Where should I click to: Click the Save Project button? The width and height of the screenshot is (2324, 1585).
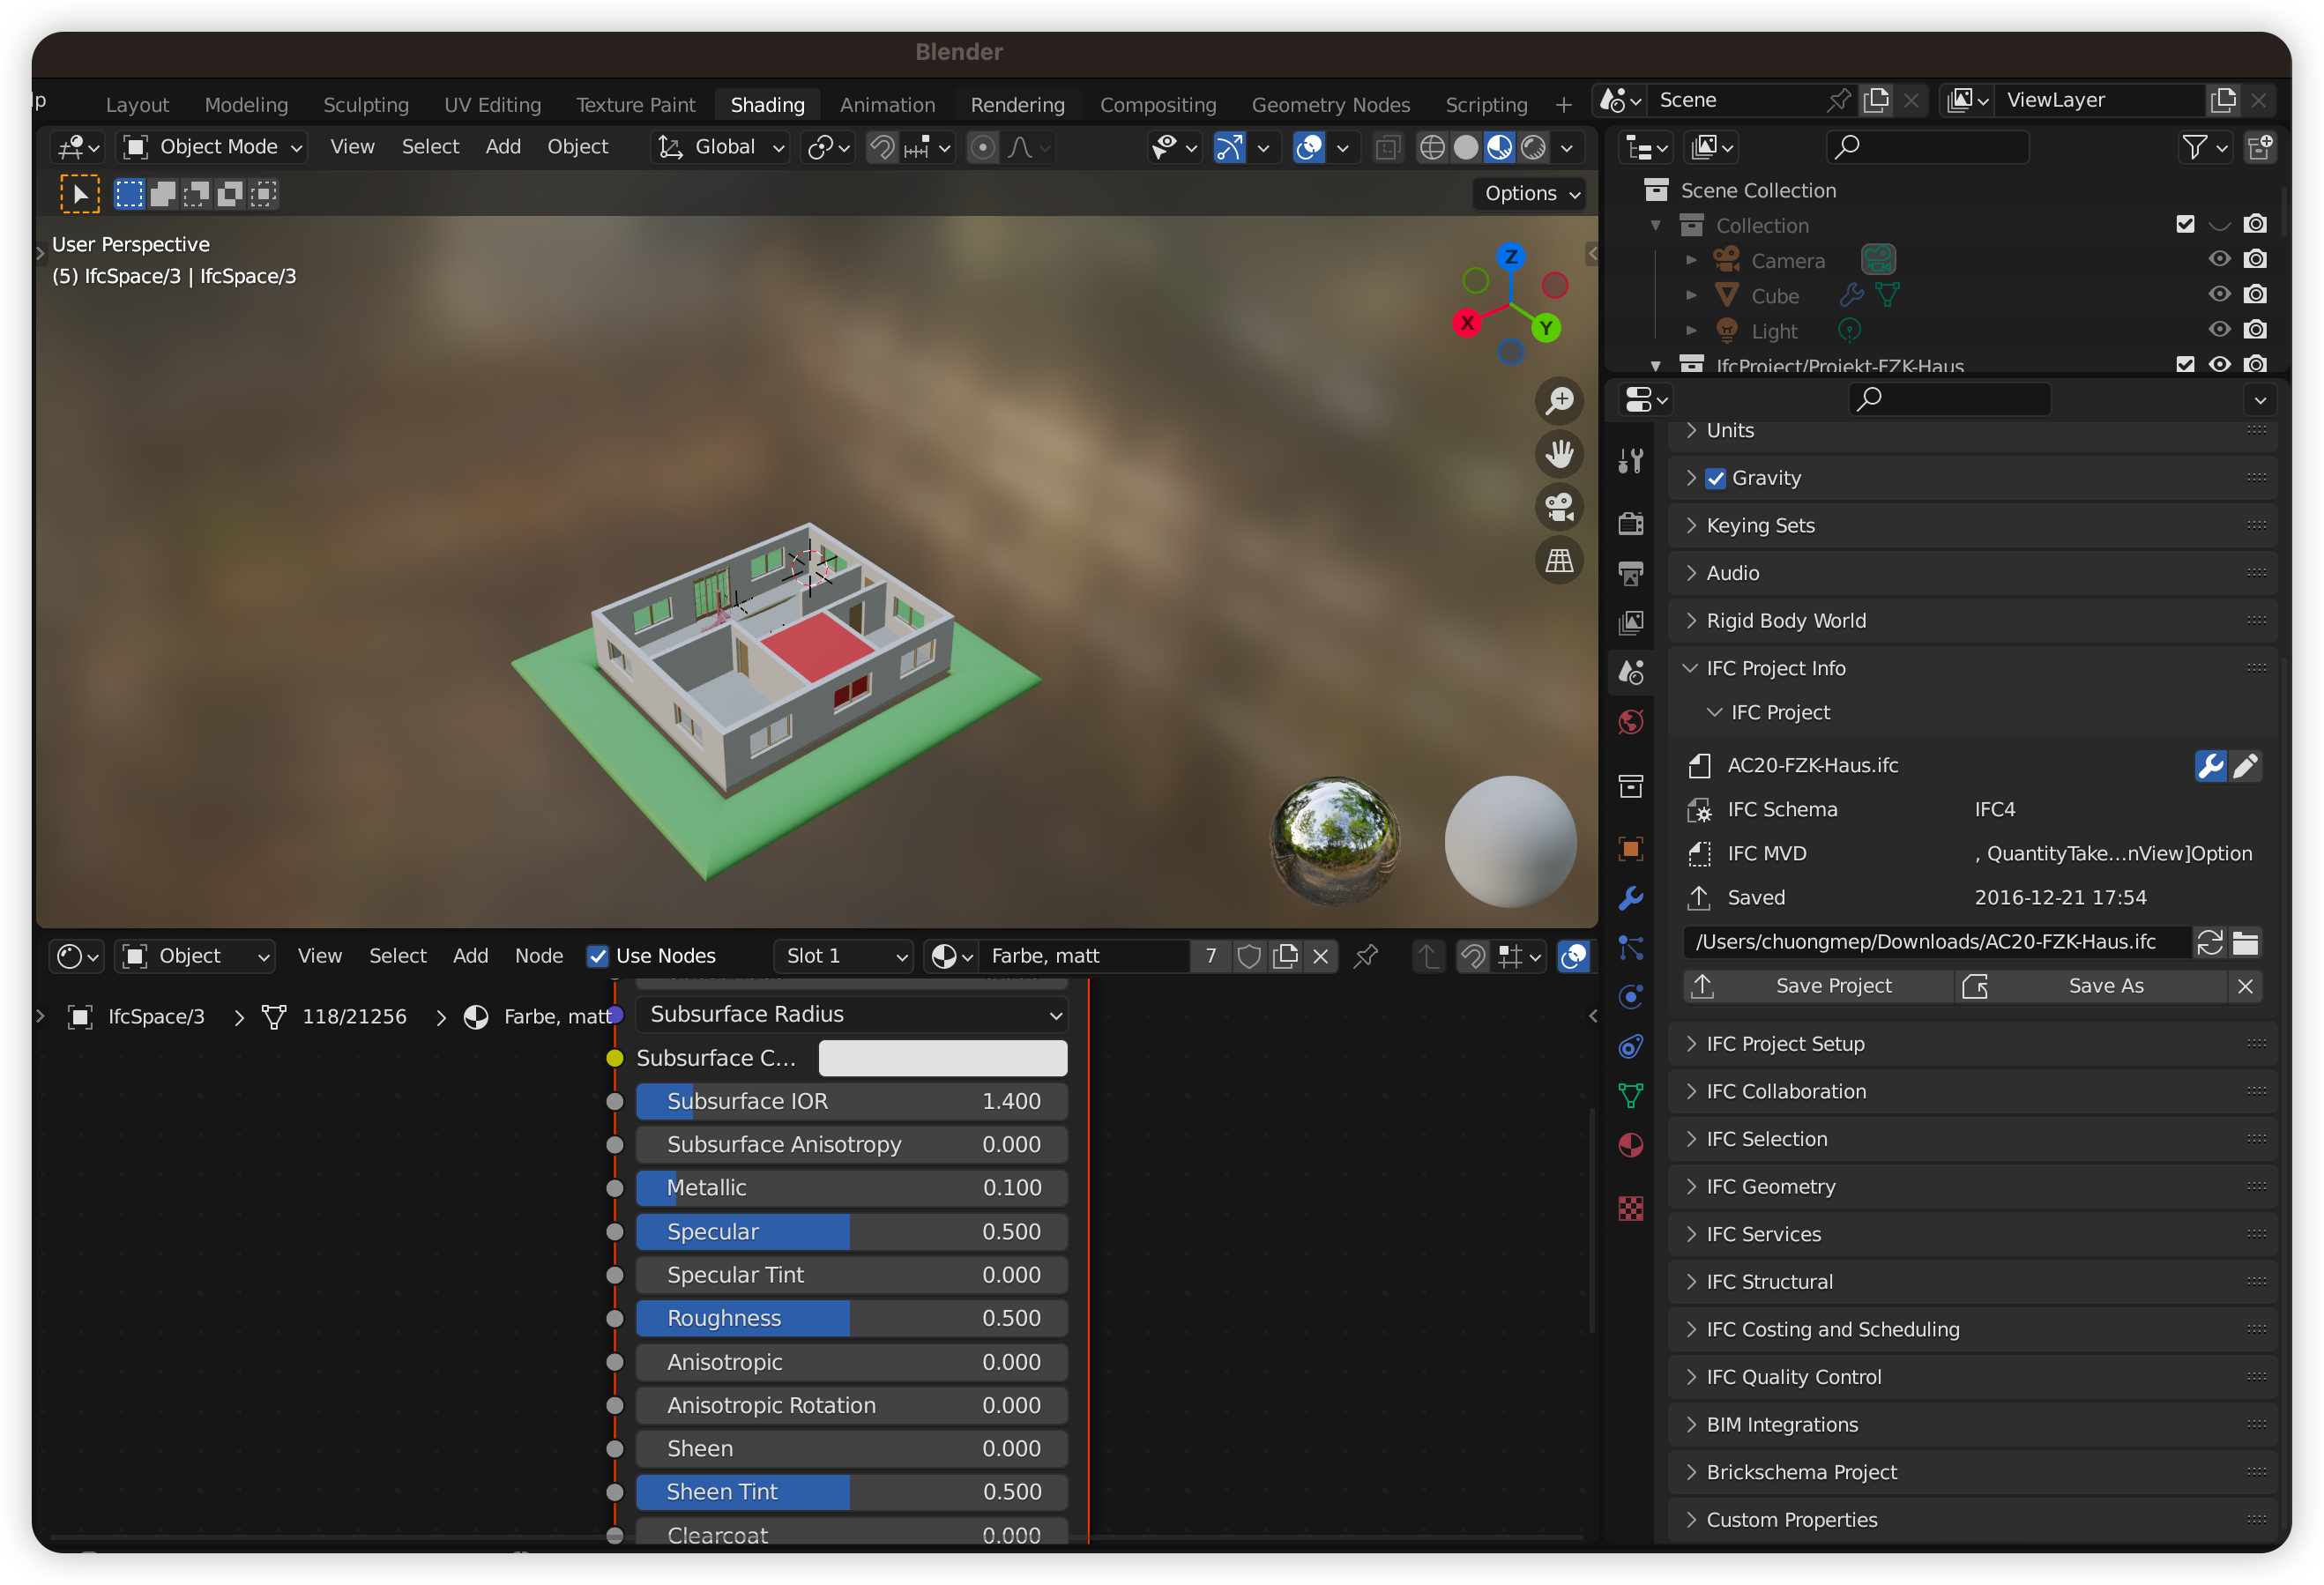[1832, 986]
